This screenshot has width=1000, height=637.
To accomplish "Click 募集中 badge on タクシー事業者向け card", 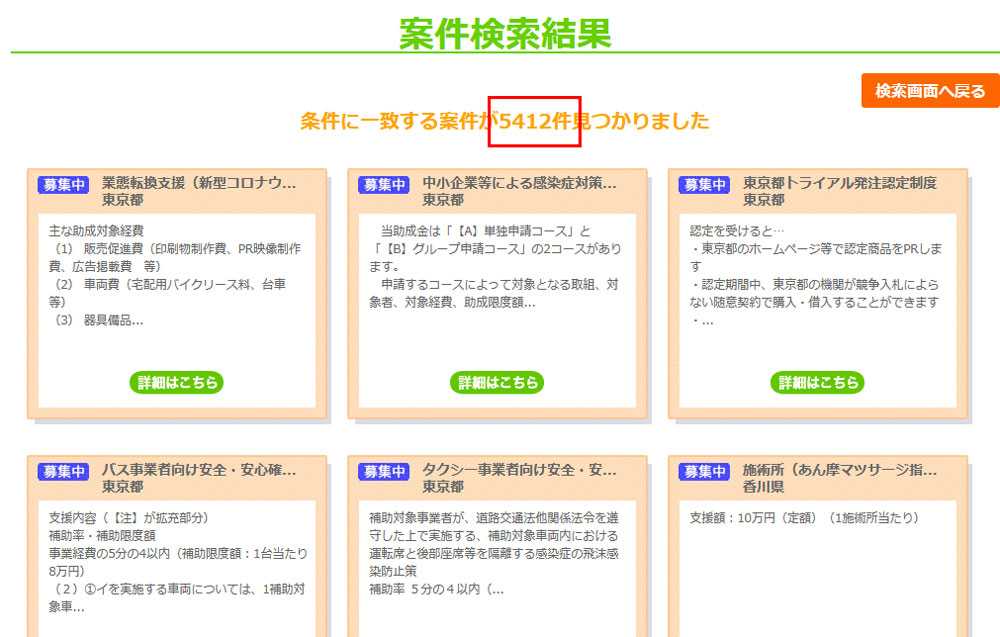I will pyautogui.click(x=384, y=471).
